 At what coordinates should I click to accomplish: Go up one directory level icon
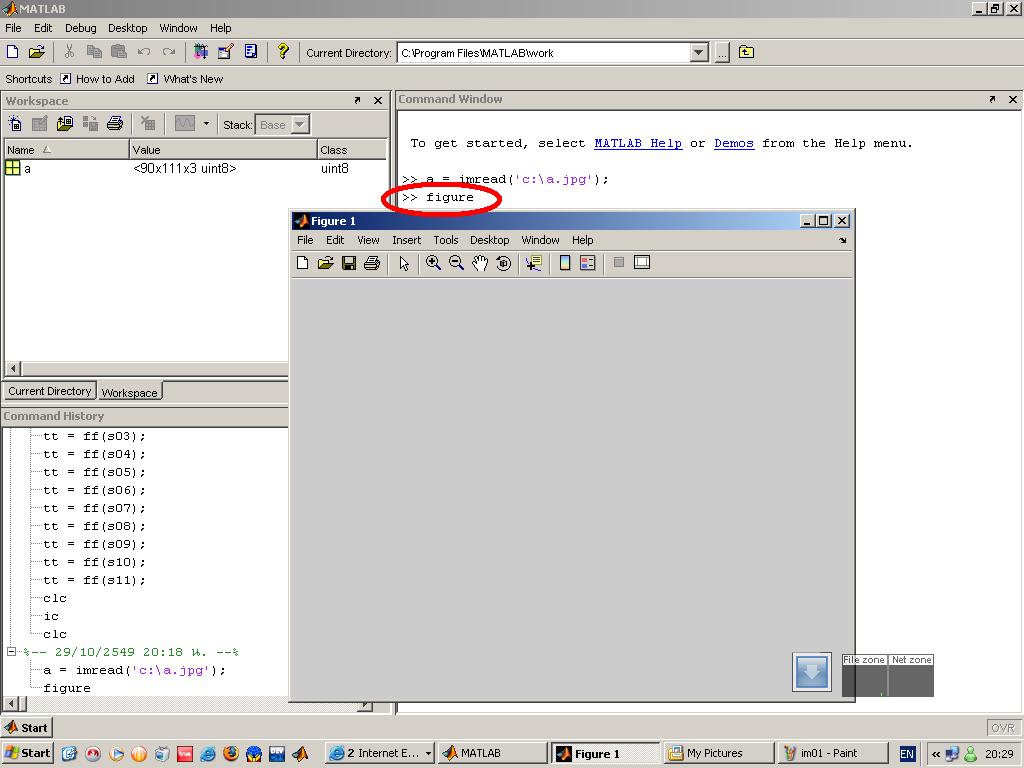click(746, 52)
